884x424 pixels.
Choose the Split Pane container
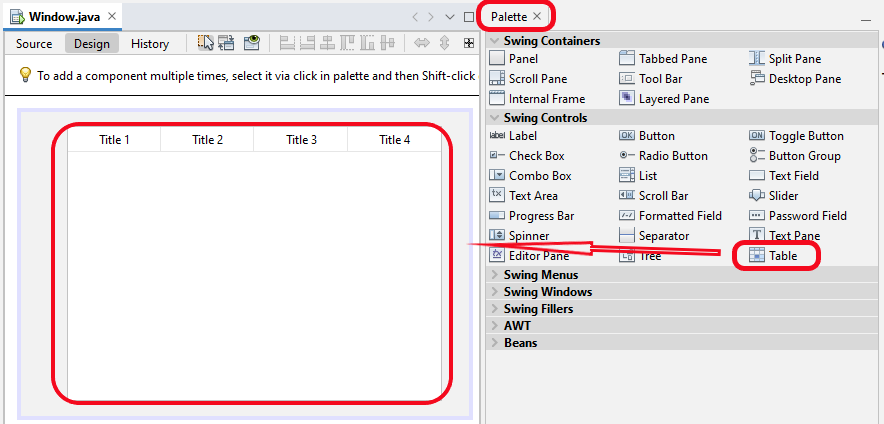point(794,59)
